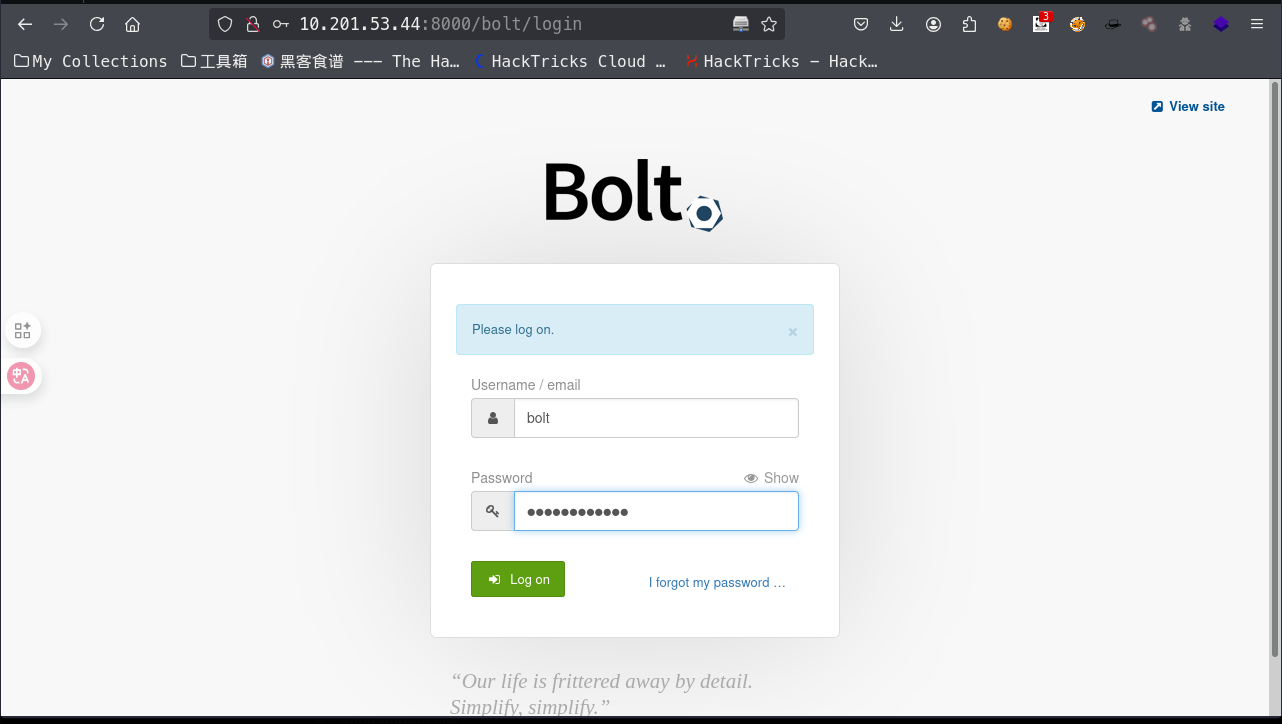
Task: Dismiss the Please log on alert
Action: coord(793,332)
